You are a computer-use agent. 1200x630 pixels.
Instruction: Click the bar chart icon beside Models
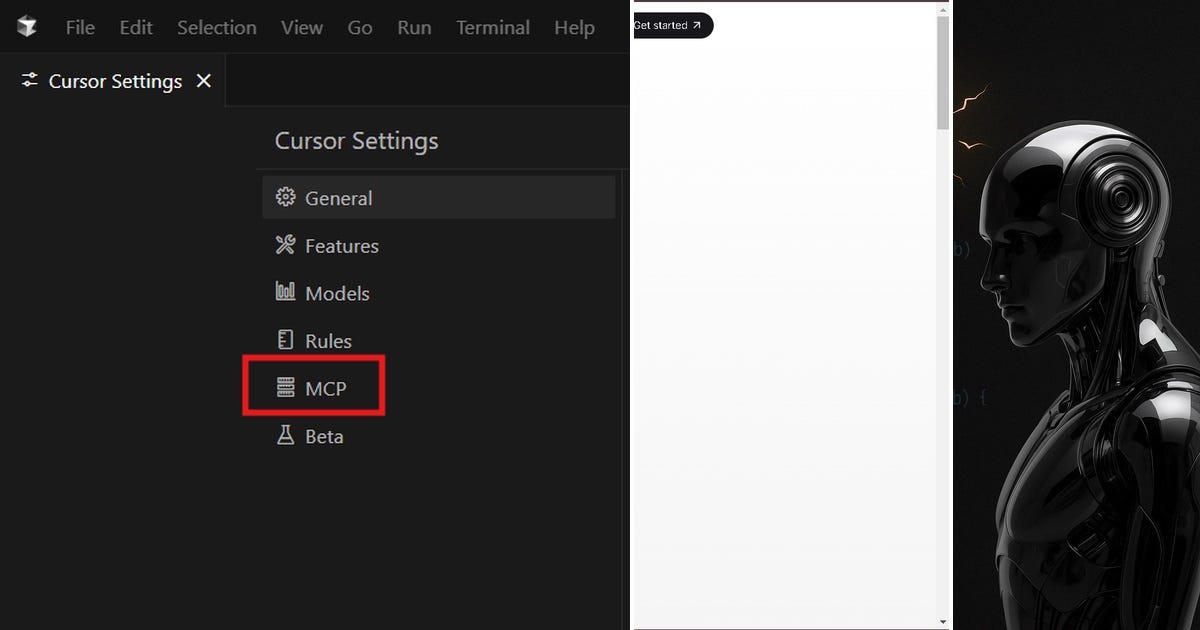tap(285, 292)
